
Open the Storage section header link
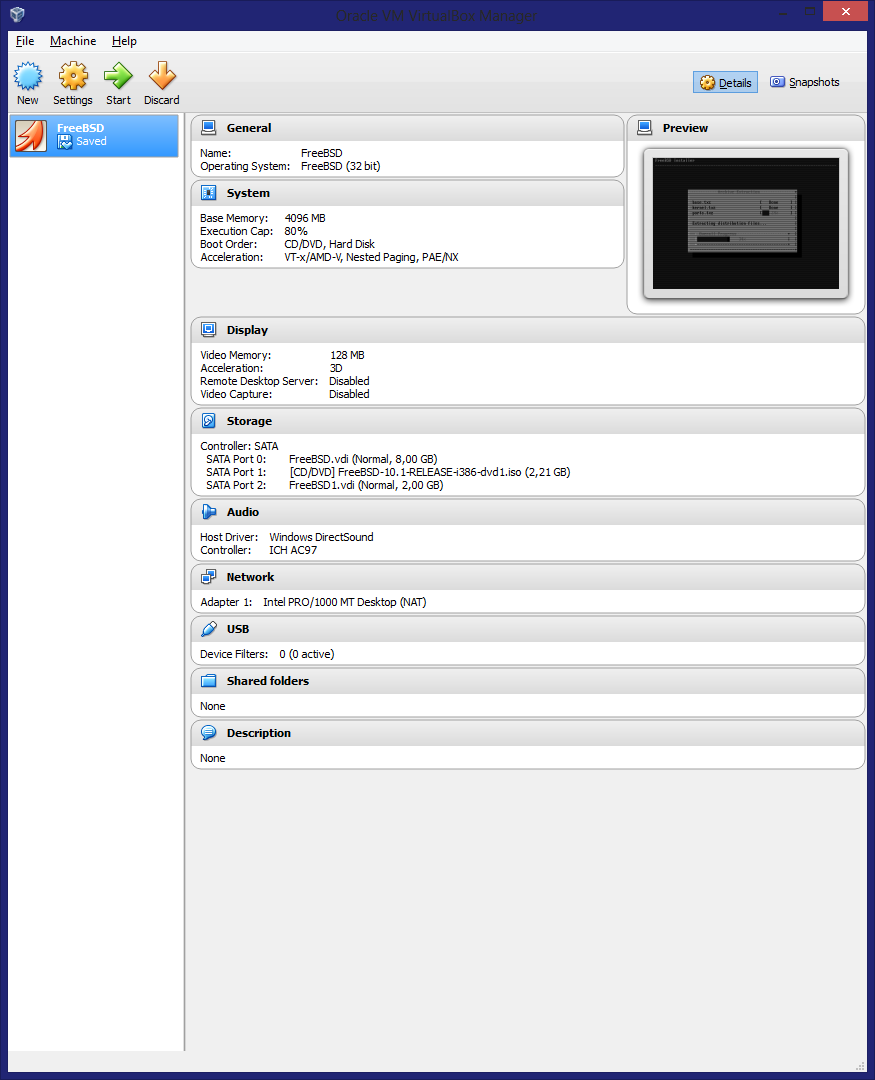point(249,422)
